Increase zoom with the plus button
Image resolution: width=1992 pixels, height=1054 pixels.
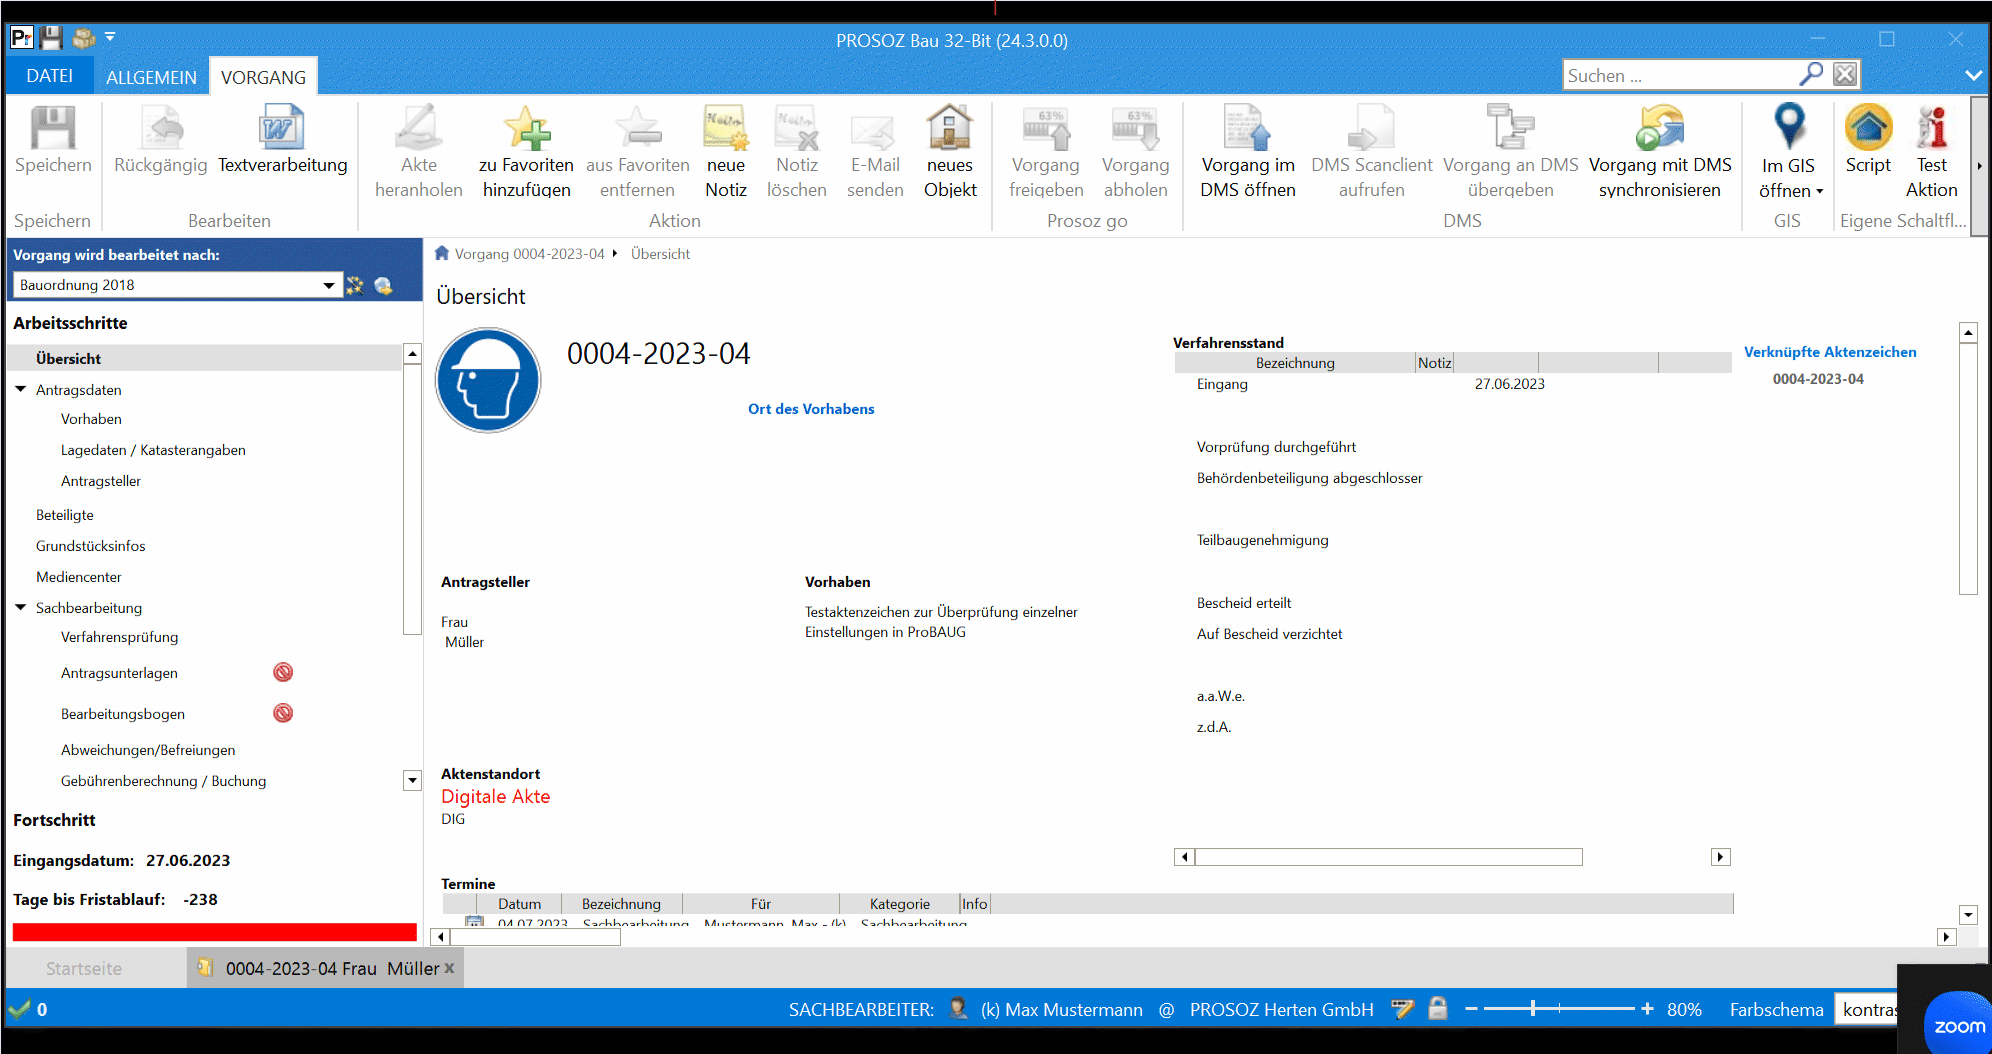pyautogui.click(x=1647, y=1009)
